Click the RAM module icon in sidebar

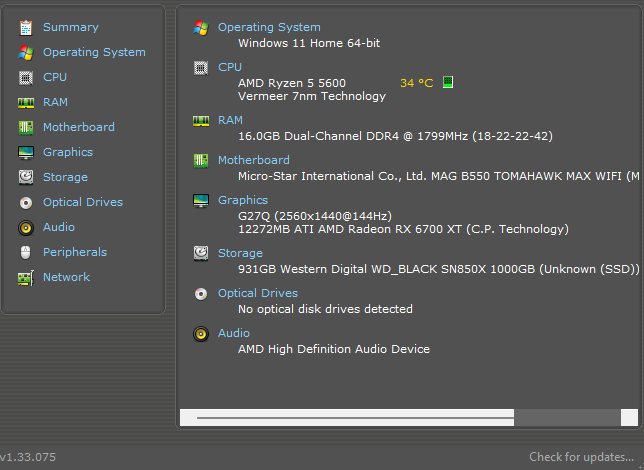click(x=25, y=102)
